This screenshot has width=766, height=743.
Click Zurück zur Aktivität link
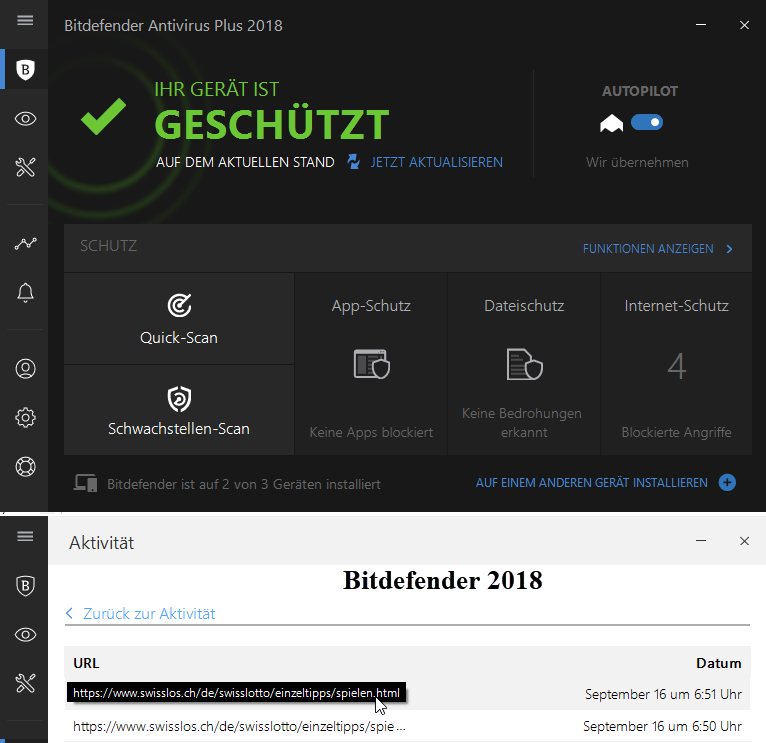tap(149, 614)
